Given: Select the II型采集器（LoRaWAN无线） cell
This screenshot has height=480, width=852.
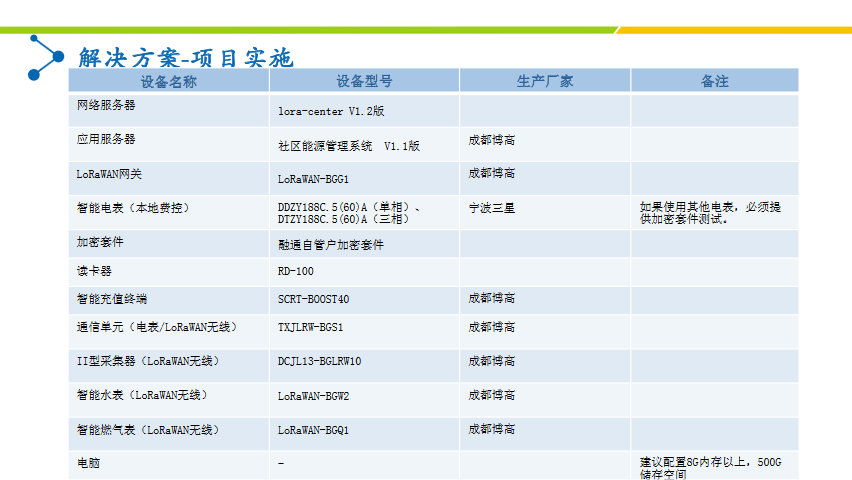Looking at the screenshot, I should click(x=148, y=361).
